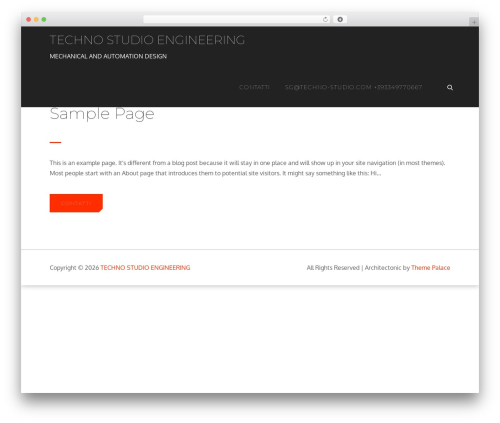Select the tagline MECHANICAL AND AUTOMATION DESIGN
This screenshot has height=423, width=500.
(108, 56)
